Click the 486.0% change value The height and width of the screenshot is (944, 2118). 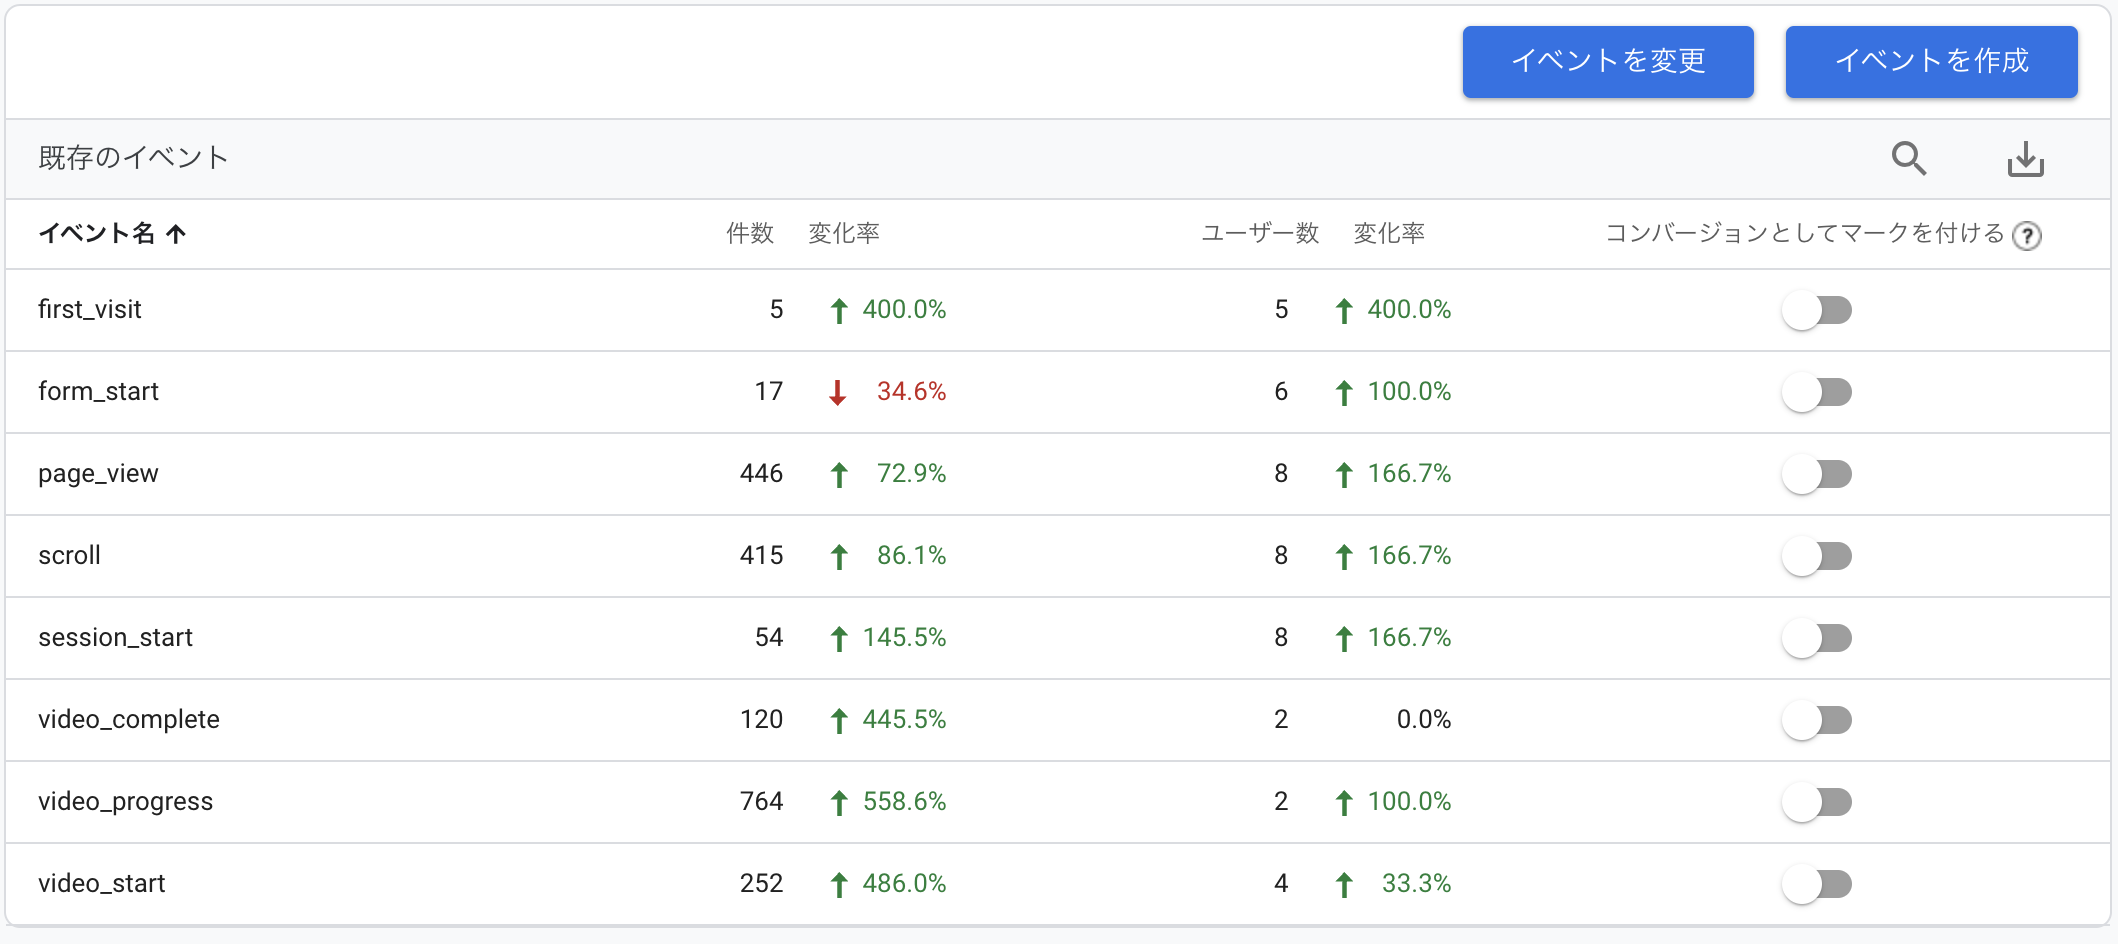click(x=904, y=884)
